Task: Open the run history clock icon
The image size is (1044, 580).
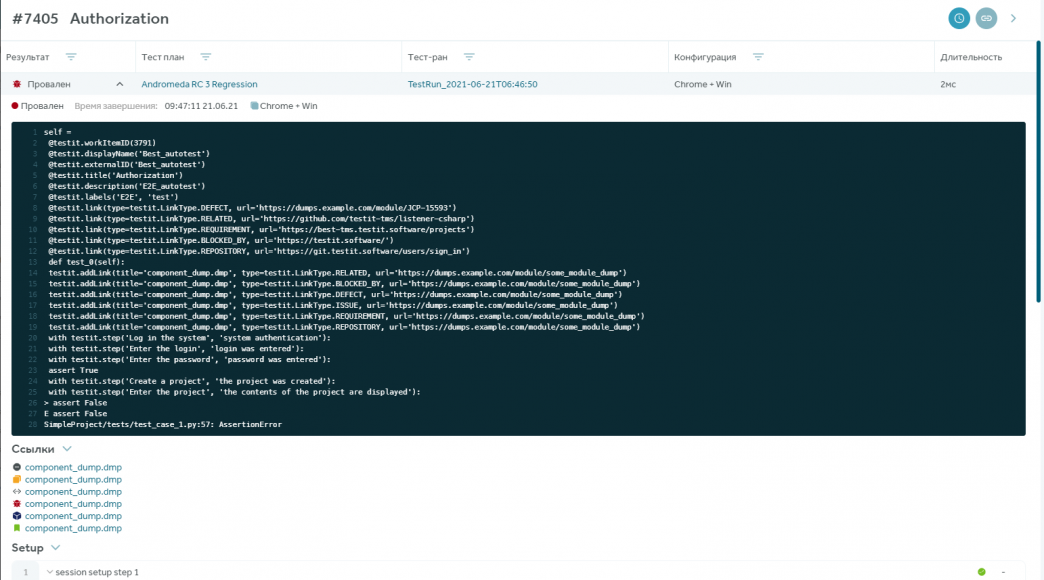Action: pyautogui.click(x=959, y=18)
